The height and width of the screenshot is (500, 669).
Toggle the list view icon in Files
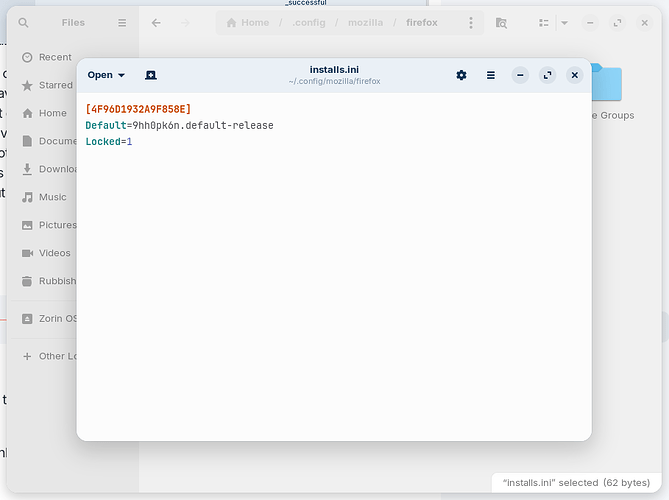(544, 23)
